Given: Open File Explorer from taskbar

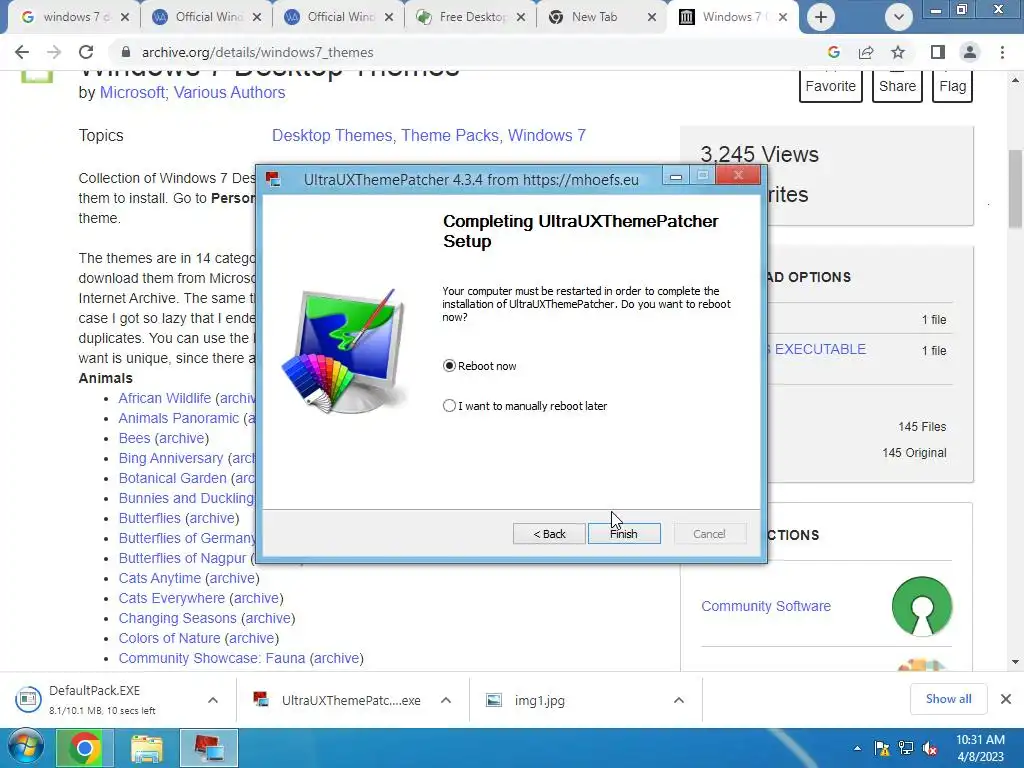Looking at the screenshot, I should [147, 748].
